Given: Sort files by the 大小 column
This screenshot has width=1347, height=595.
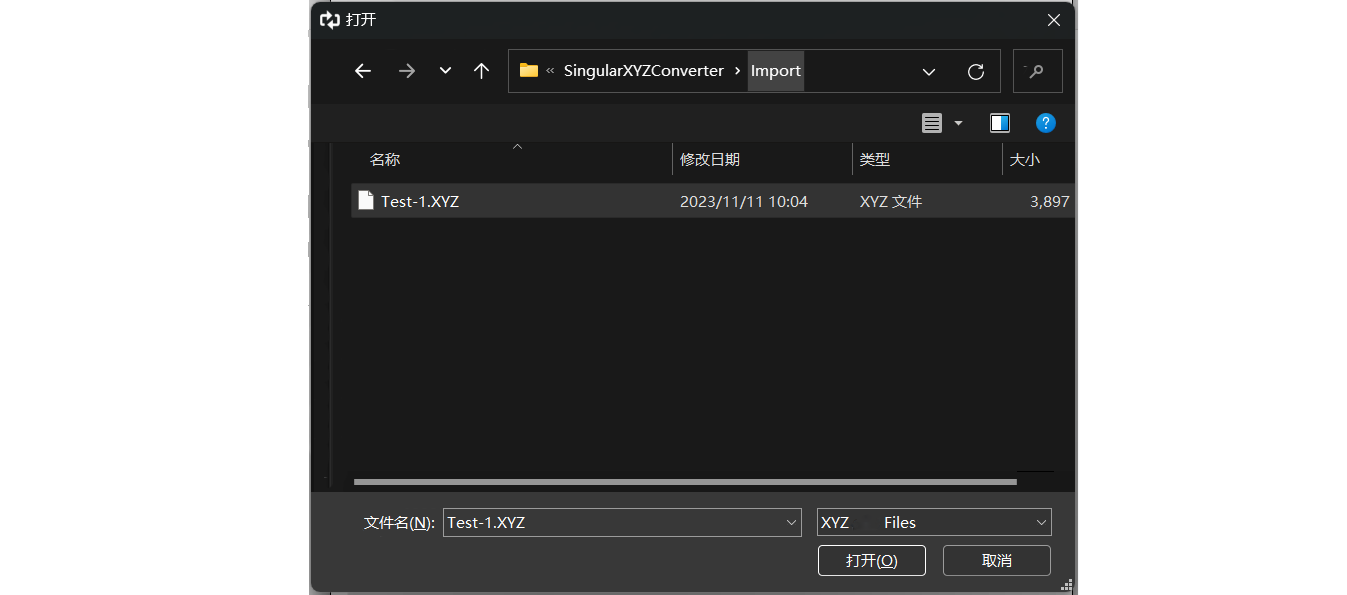Looking at the screenshot, I should pyautogui.click(x=1025, y=159).
